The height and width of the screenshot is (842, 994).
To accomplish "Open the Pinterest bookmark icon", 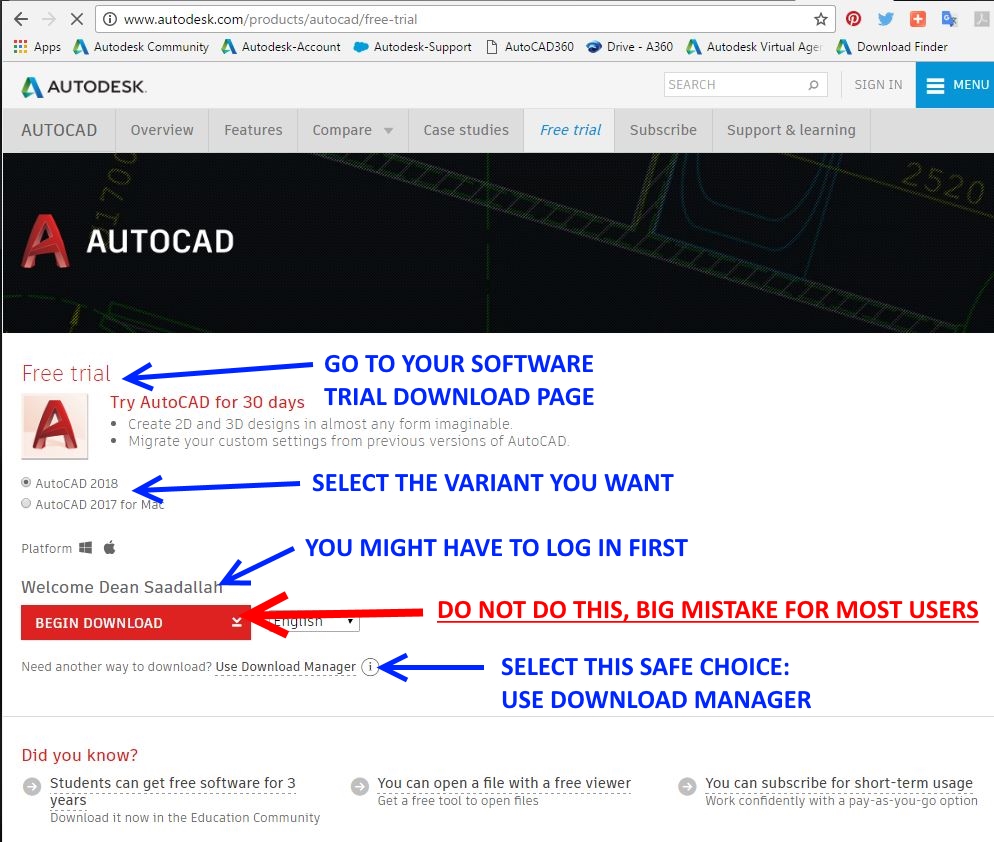I will [853, 17].
